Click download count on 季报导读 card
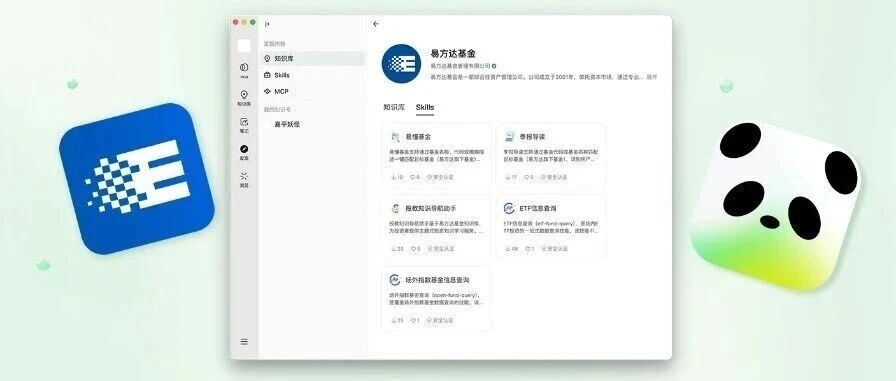896x381 pixels. coord(511,177)
